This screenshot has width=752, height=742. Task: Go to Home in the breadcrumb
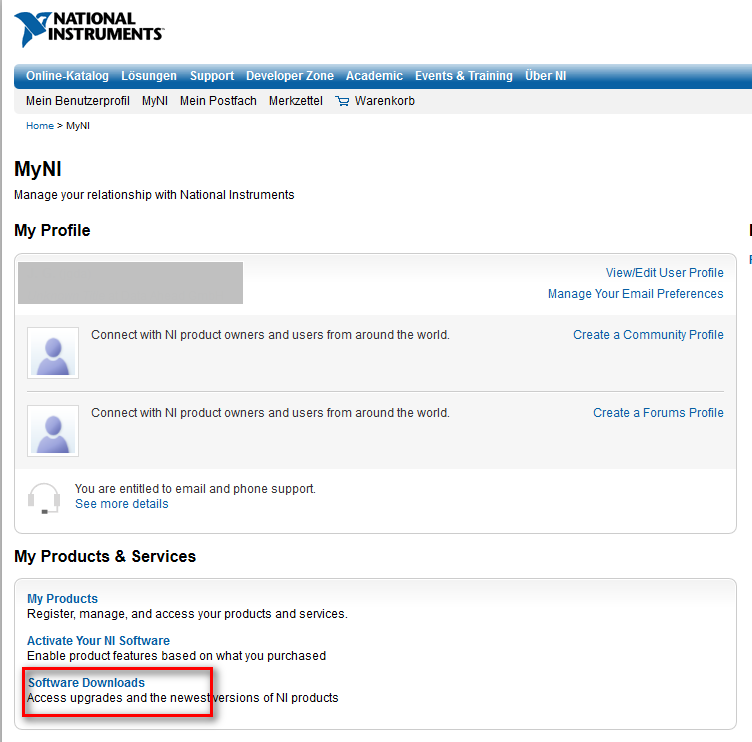point(40,126)
